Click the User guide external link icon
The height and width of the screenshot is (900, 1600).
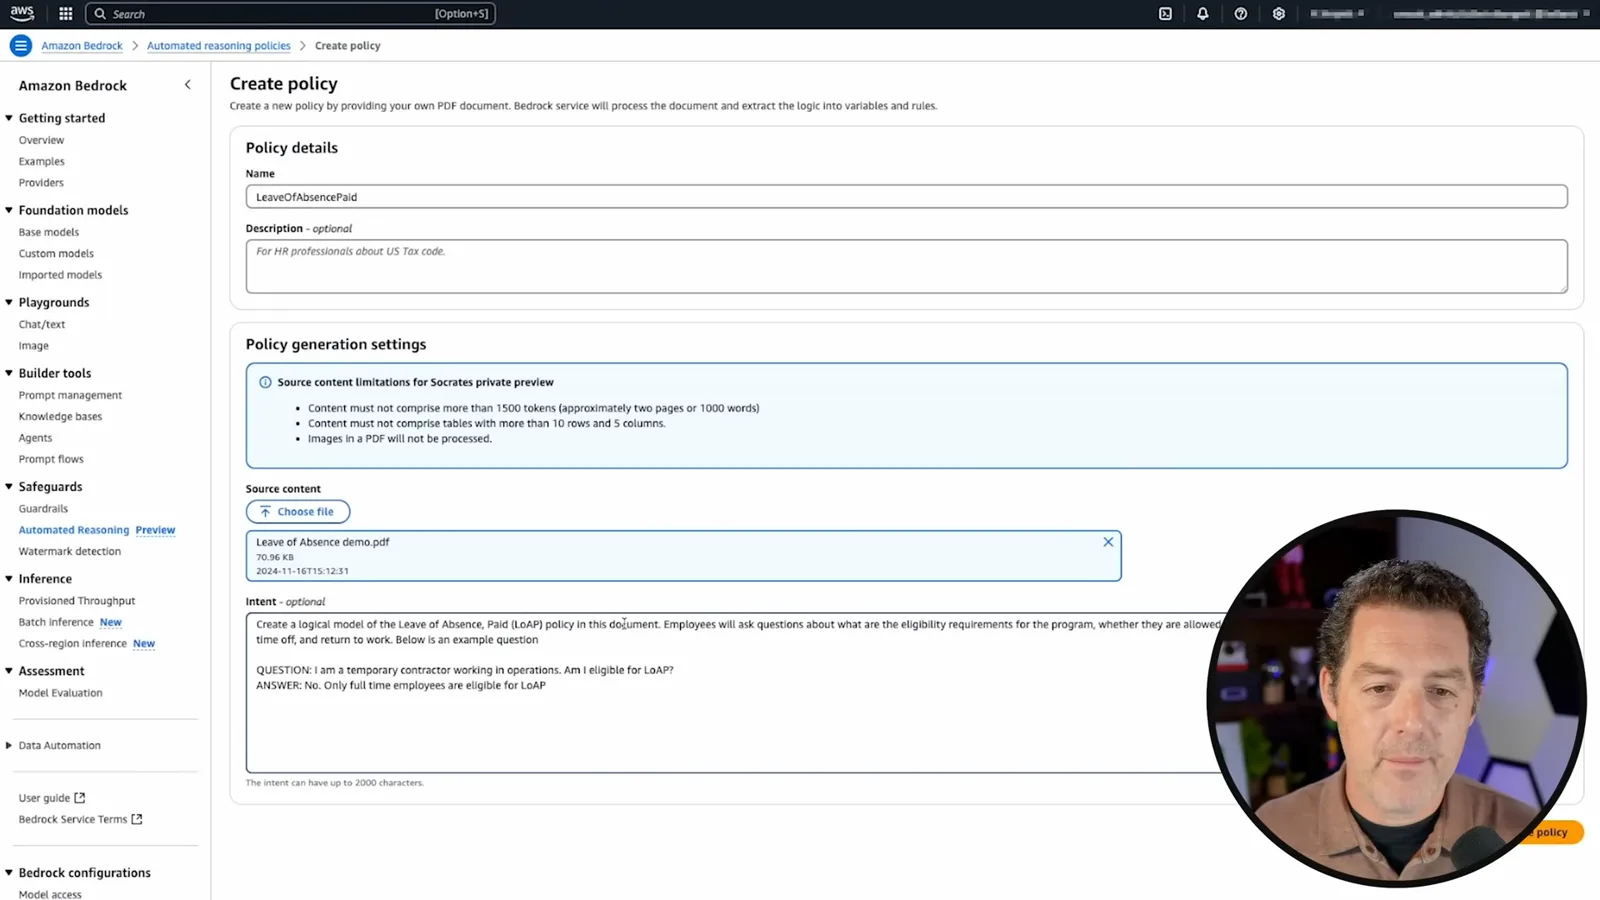[x=80, y=798]
